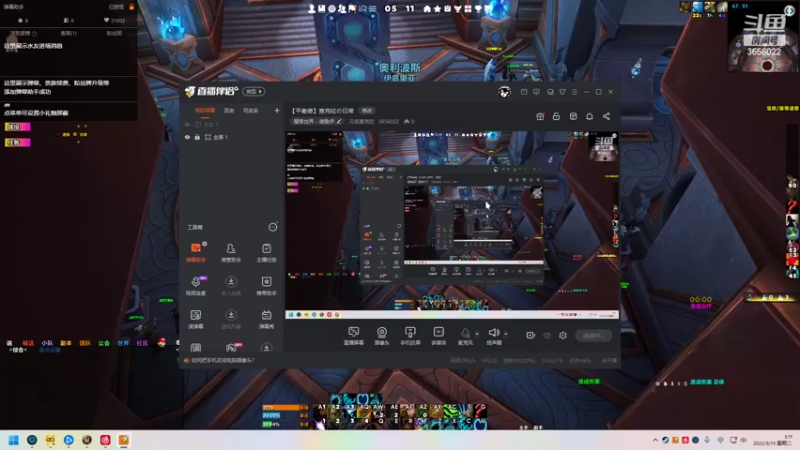The height and width of the screenshot is (450, 800).
Task: Click the unlock padlock icon in room header
Action: click(556, 116)
